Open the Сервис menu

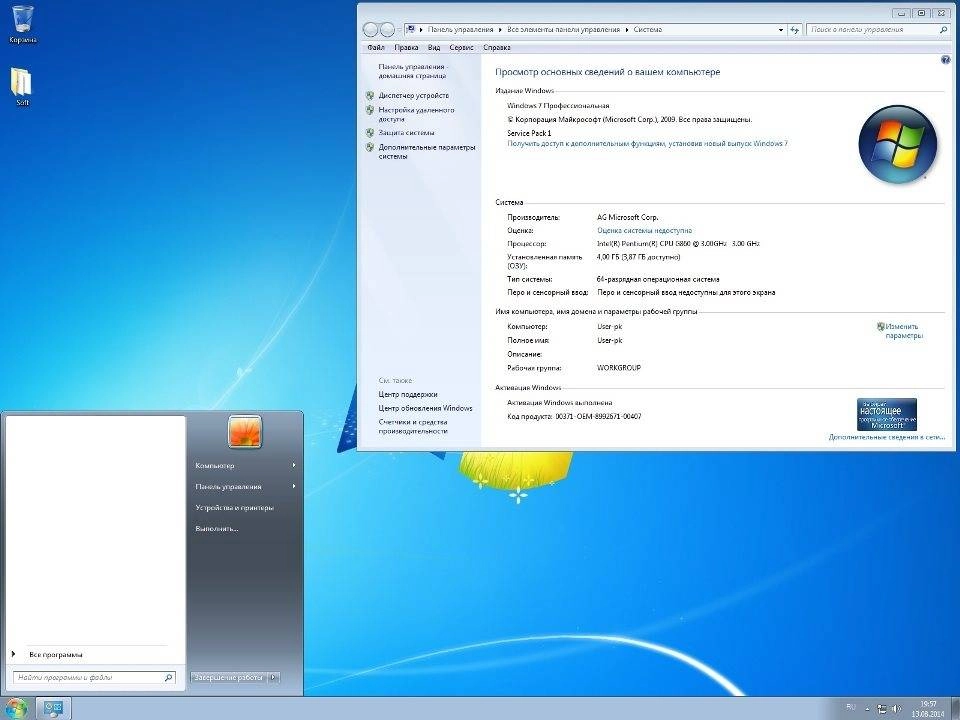click(462, 47)
